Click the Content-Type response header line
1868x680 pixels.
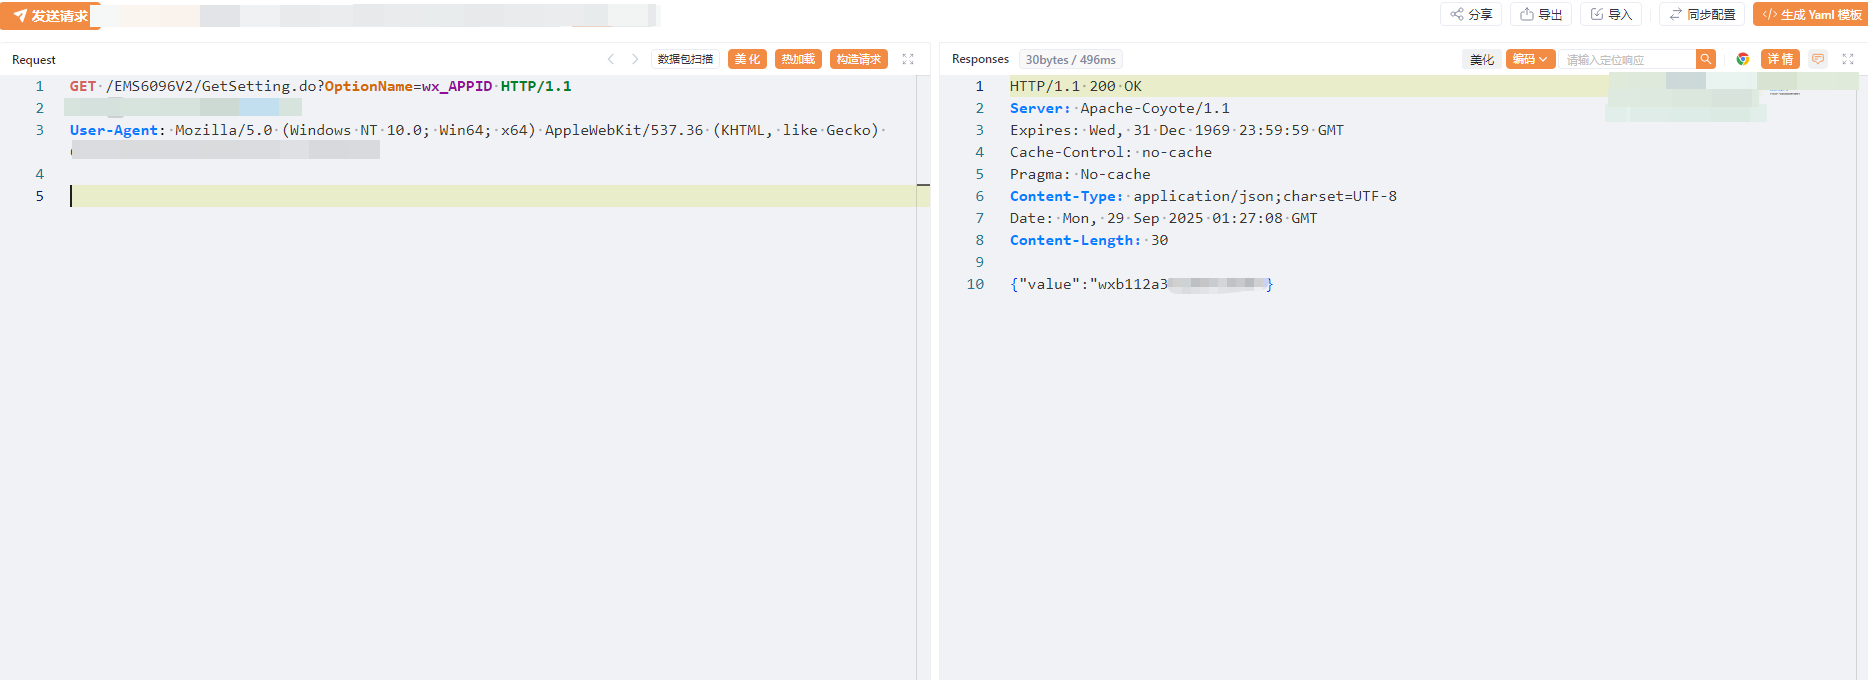(x=1203, y=196)
